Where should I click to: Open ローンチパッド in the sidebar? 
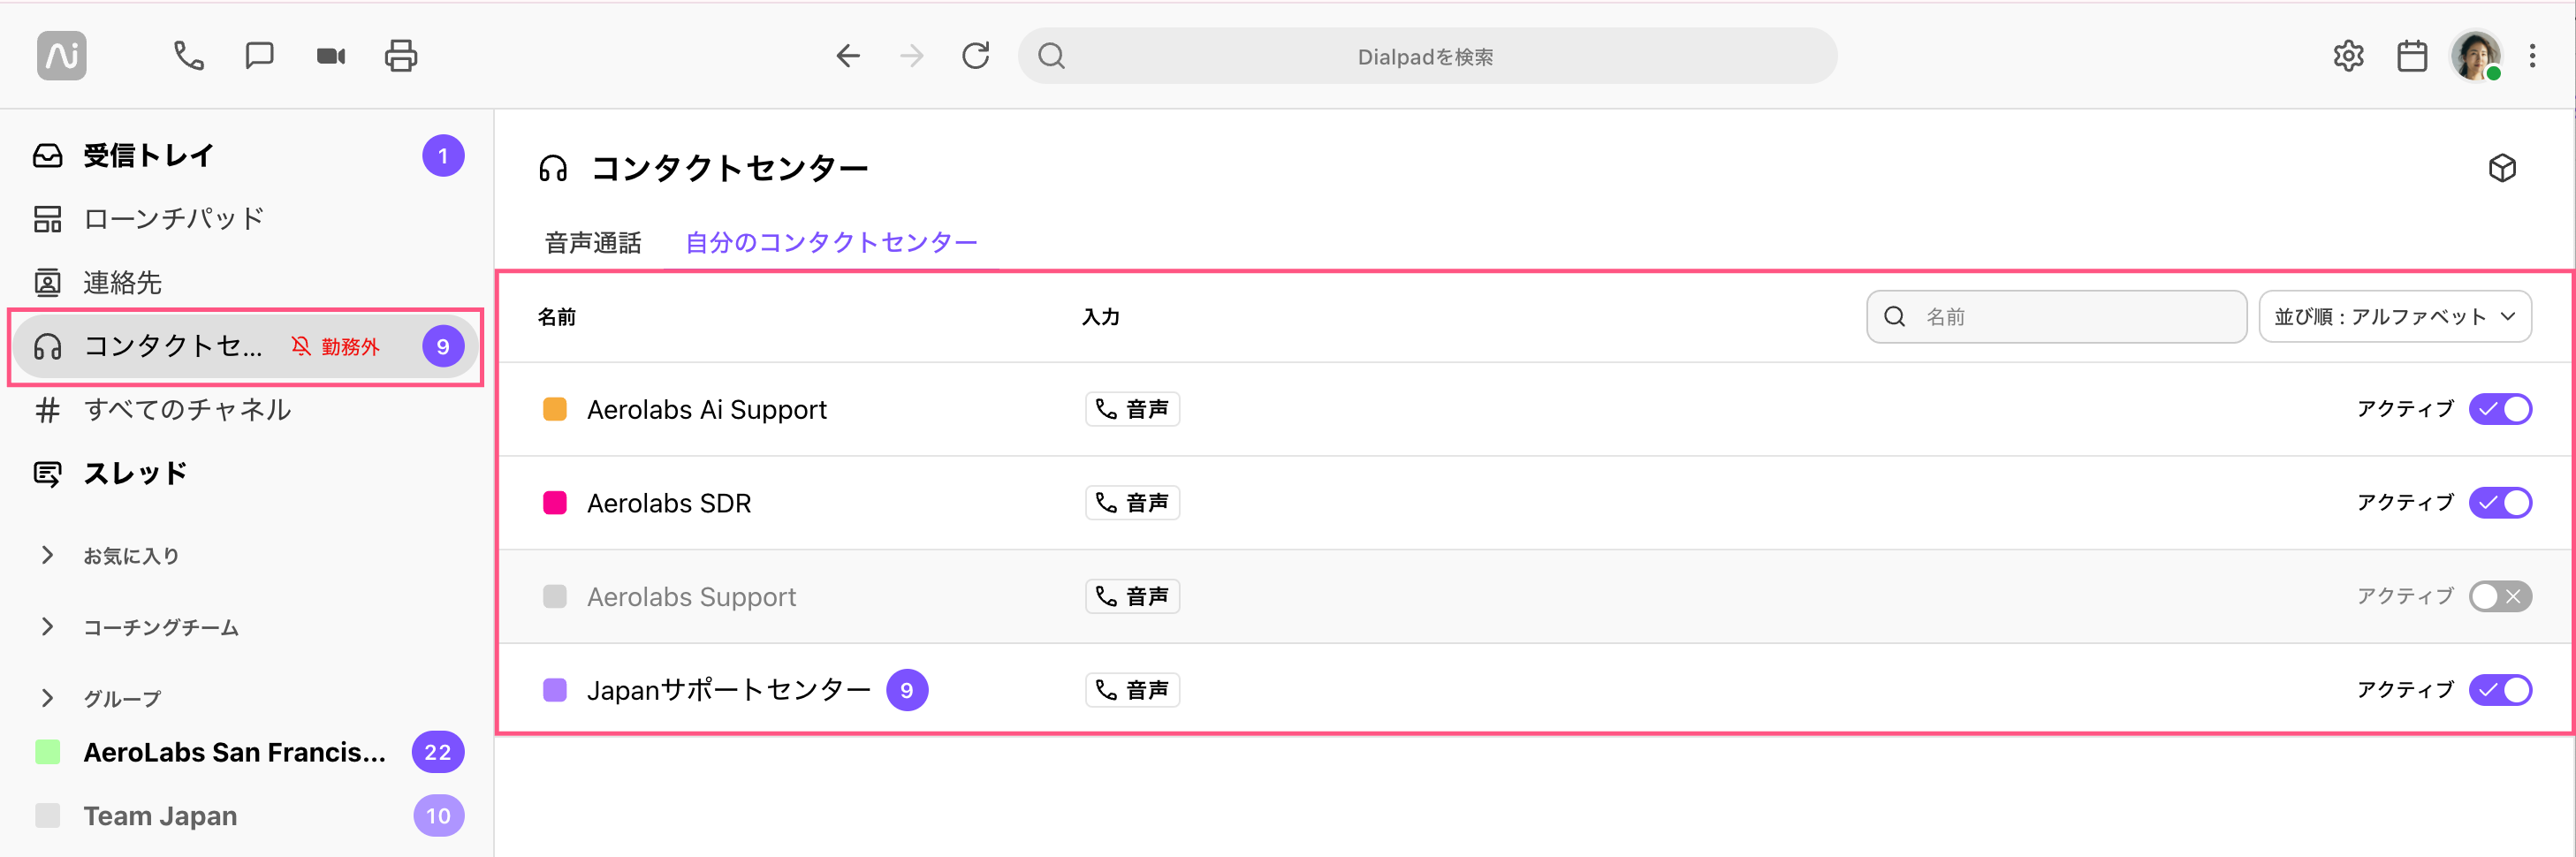(246, 219)
